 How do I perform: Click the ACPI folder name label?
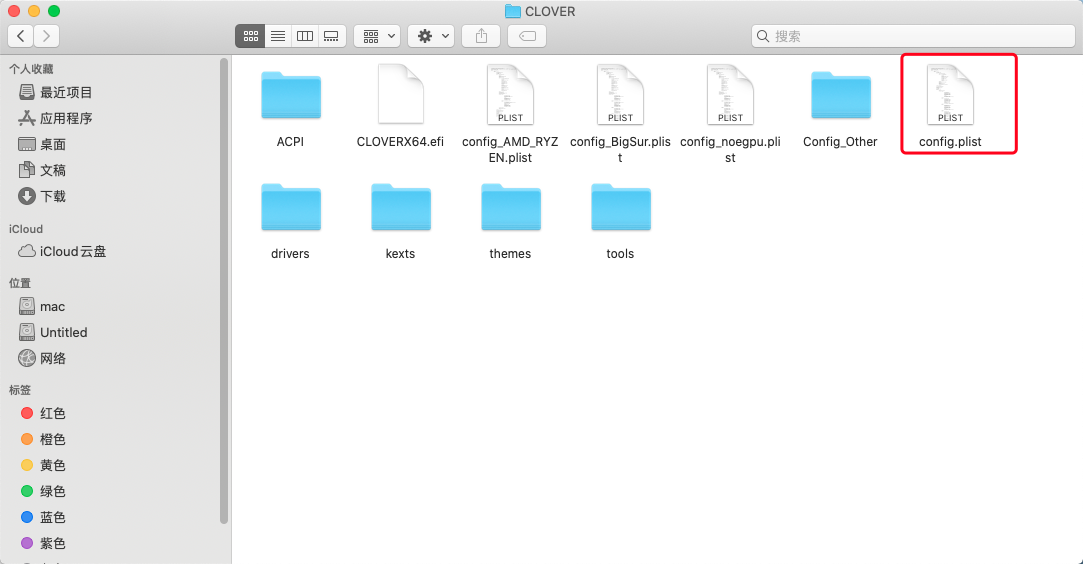point(290,142)
